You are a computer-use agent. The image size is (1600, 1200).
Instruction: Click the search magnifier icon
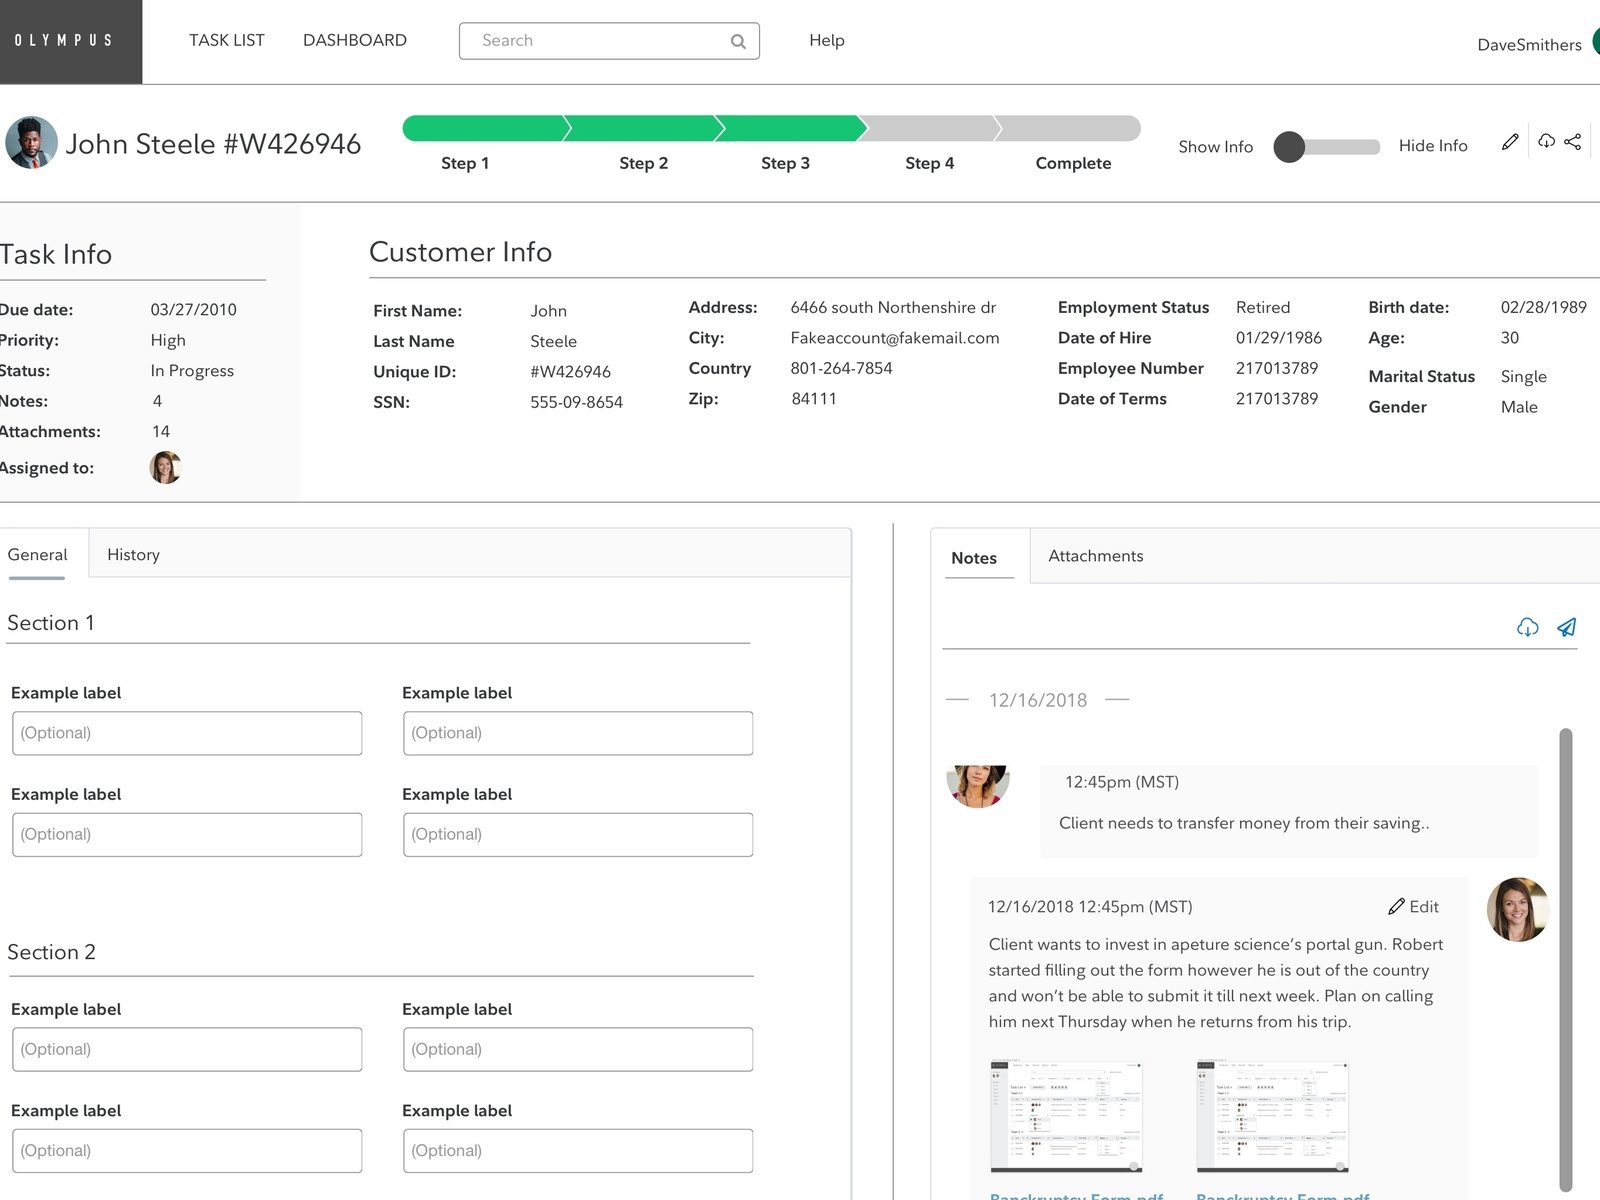click(x=738, y=41)
